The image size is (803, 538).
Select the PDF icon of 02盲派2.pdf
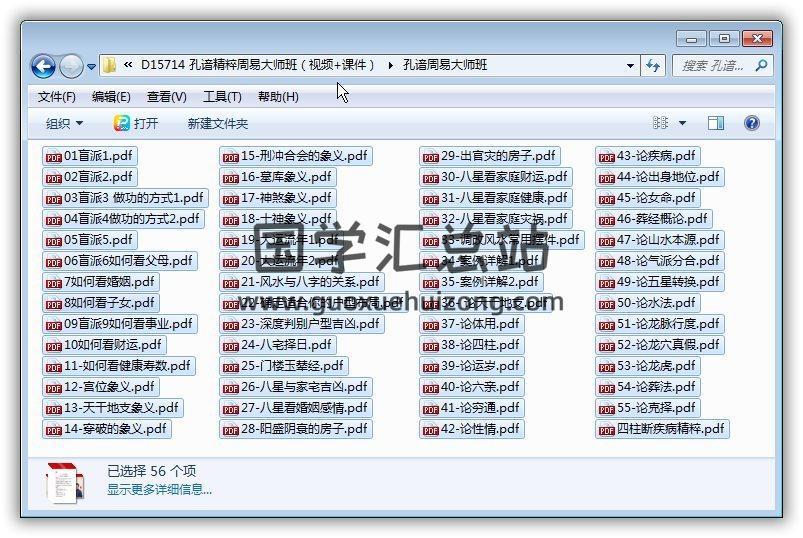pyautogui.click(x=53, y=178)
